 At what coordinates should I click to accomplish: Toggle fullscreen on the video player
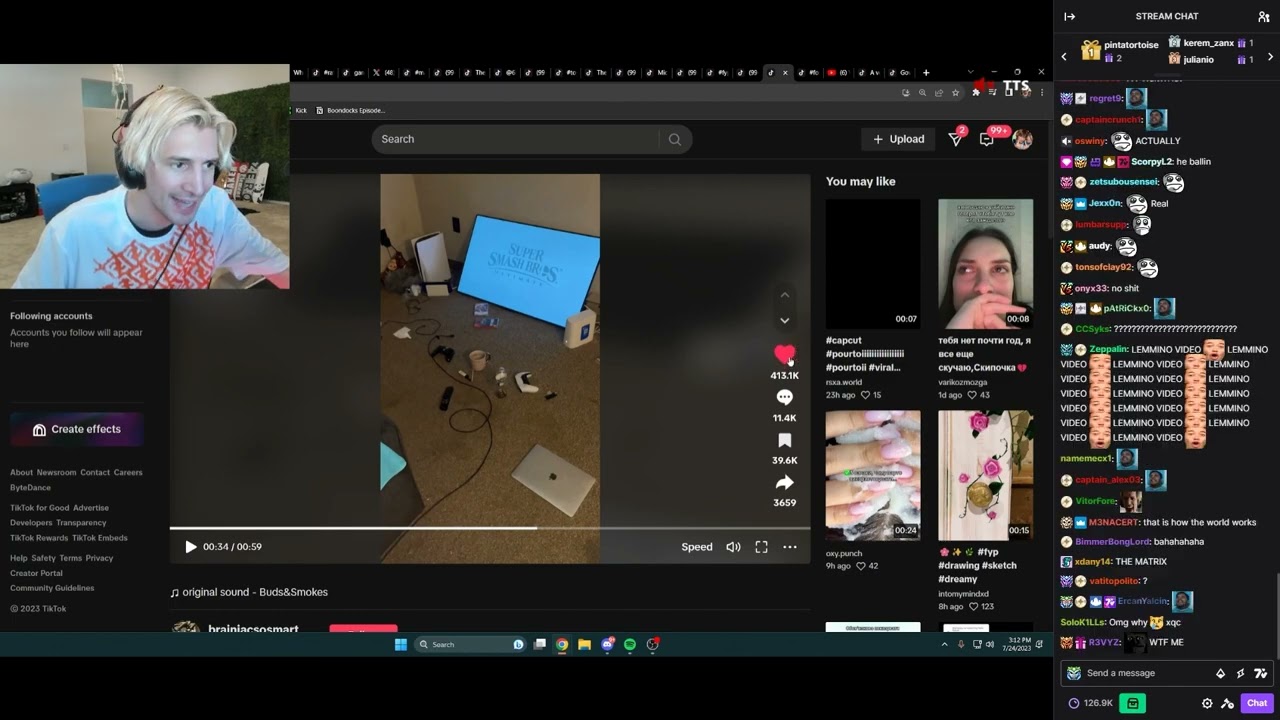(761, 547)
